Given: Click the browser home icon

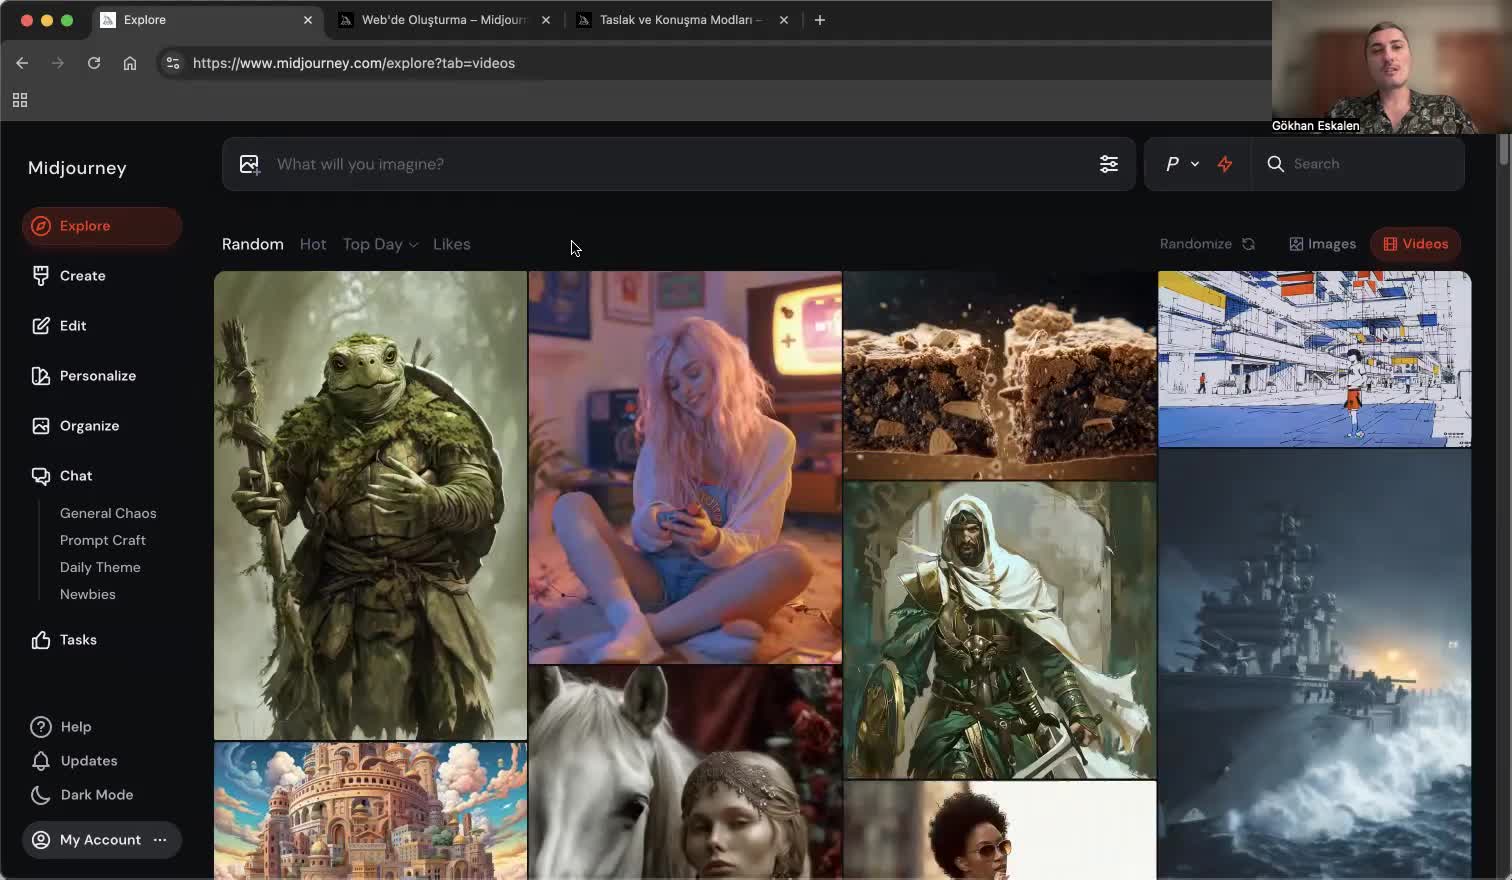Looking at the screenshot, I should pyautogui.click(x=130, y=63).
